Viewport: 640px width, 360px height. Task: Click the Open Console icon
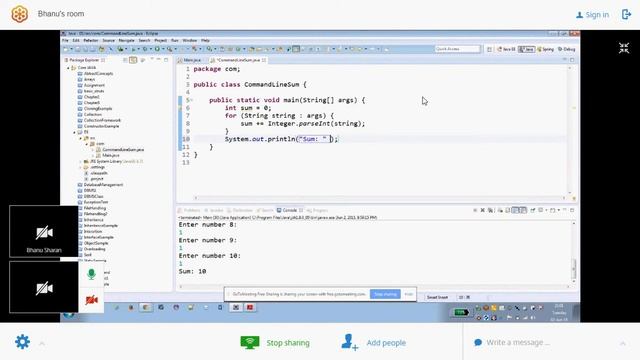click(552, 210)
